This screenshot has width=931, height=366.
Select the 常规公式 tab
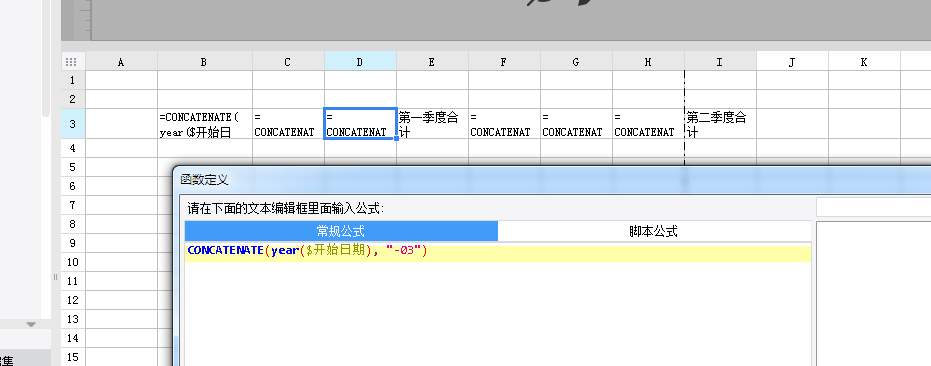341,231
